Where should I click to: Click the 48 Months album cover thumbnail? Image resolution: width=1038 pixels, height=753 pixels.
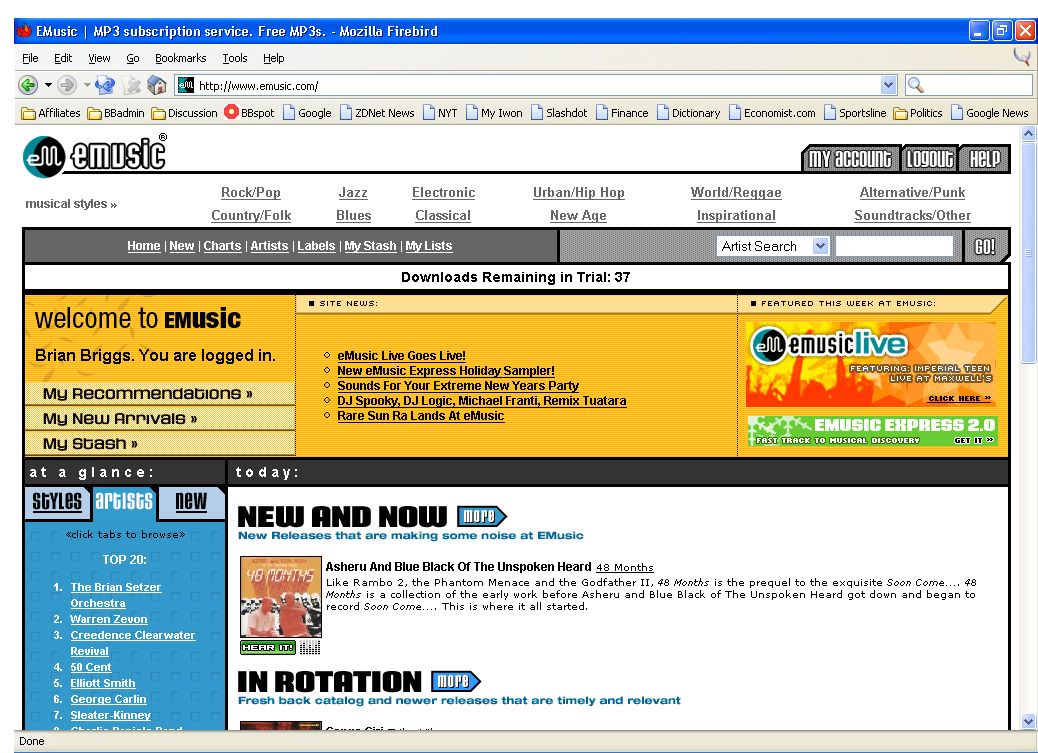281,597
